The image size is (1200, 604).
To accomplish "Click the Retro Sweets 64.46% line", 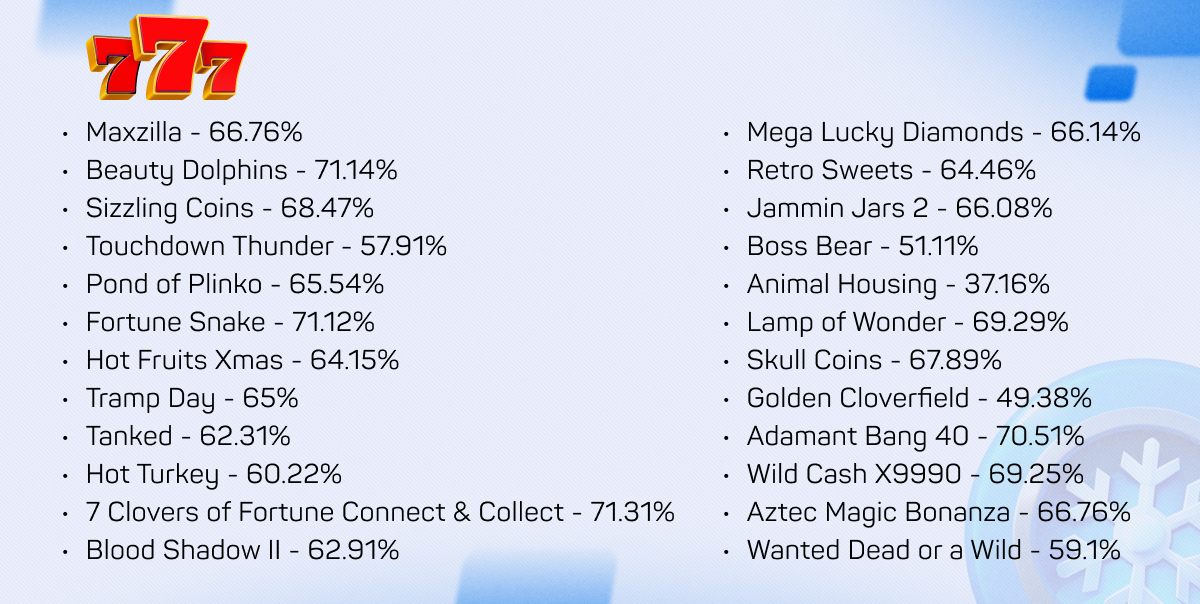I will pyautogui.click(x=891, y=170).
